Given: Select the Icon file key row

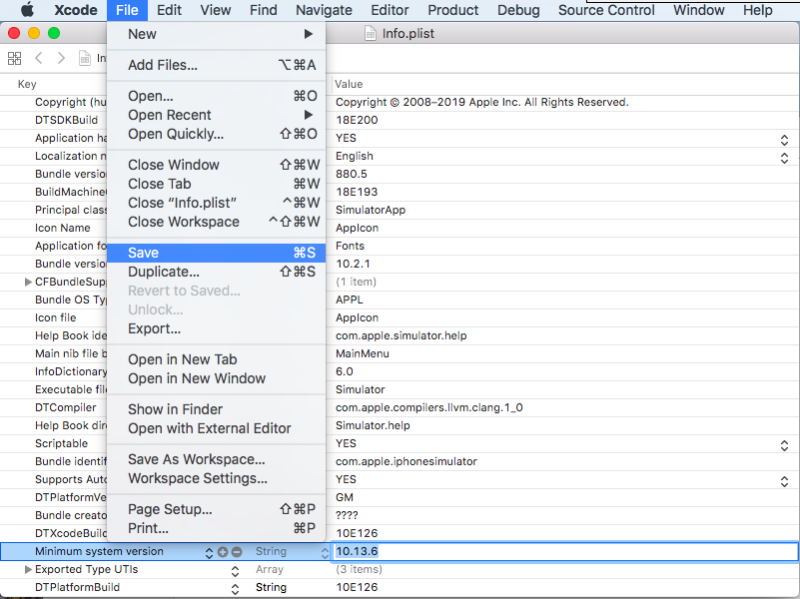Looking at the screenshot, I should (x=55, y=318).
